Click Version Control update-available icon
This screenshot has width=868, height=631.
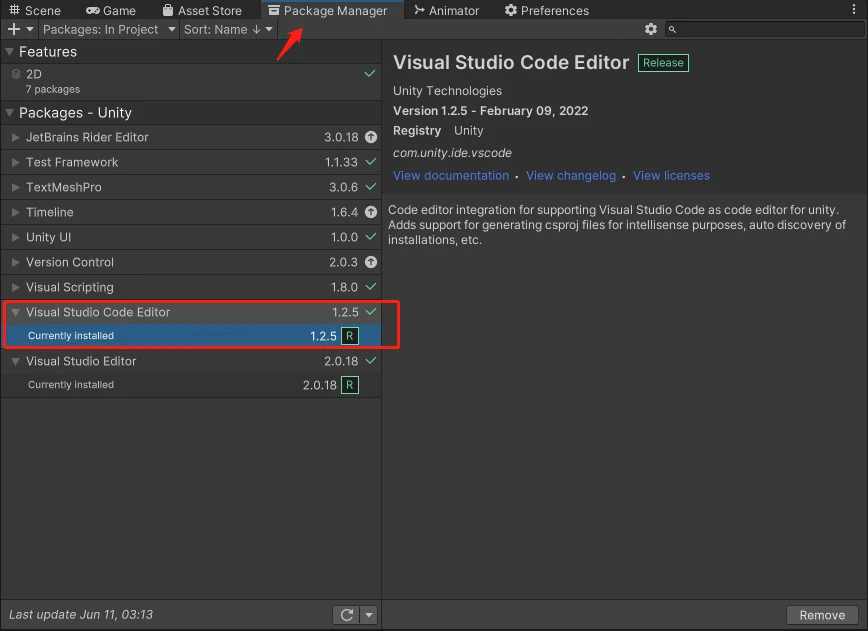[371, 262]
